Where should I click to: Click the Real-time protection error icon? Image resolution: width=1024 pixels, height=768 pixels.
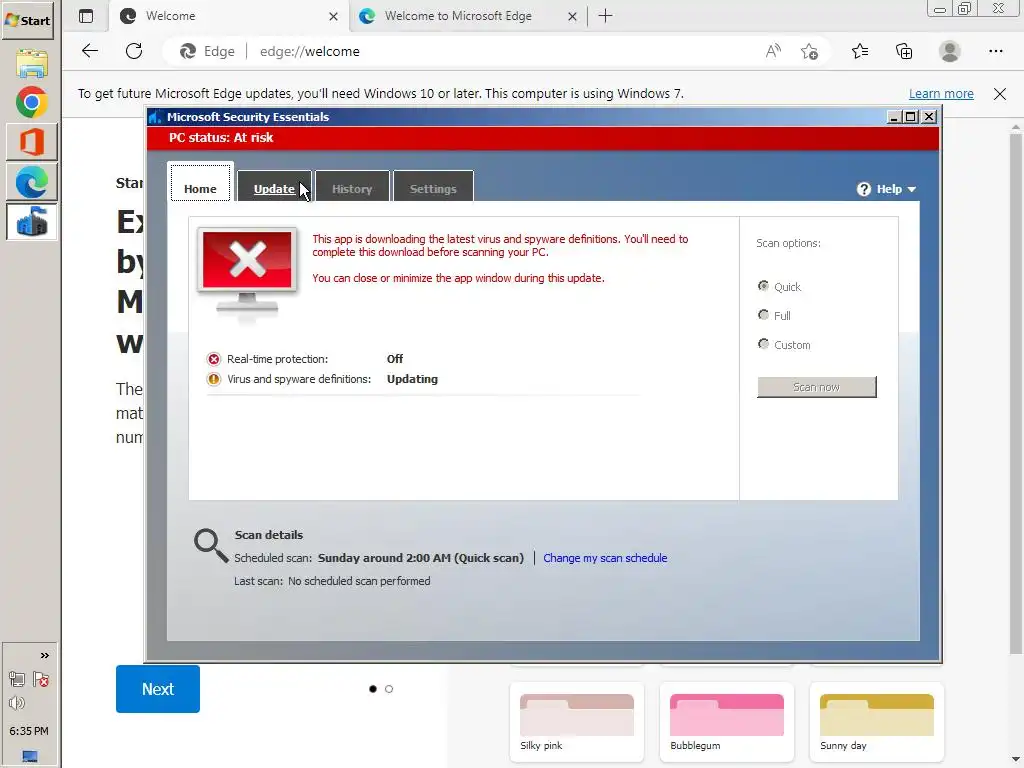coord(214,359)
